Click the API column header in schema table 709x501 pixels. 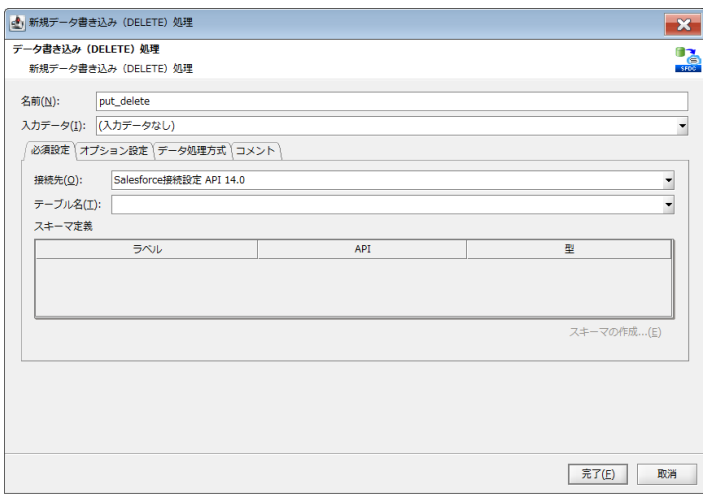362,249
